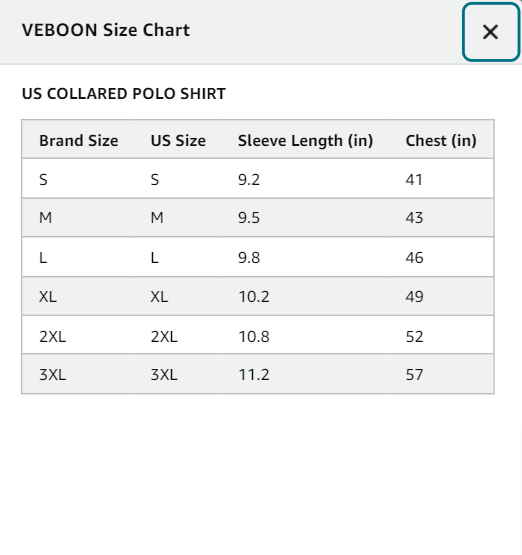The height and width of the screenshot is (555, 522).
Task: Select the Brand Size column header
Action: 79,141
